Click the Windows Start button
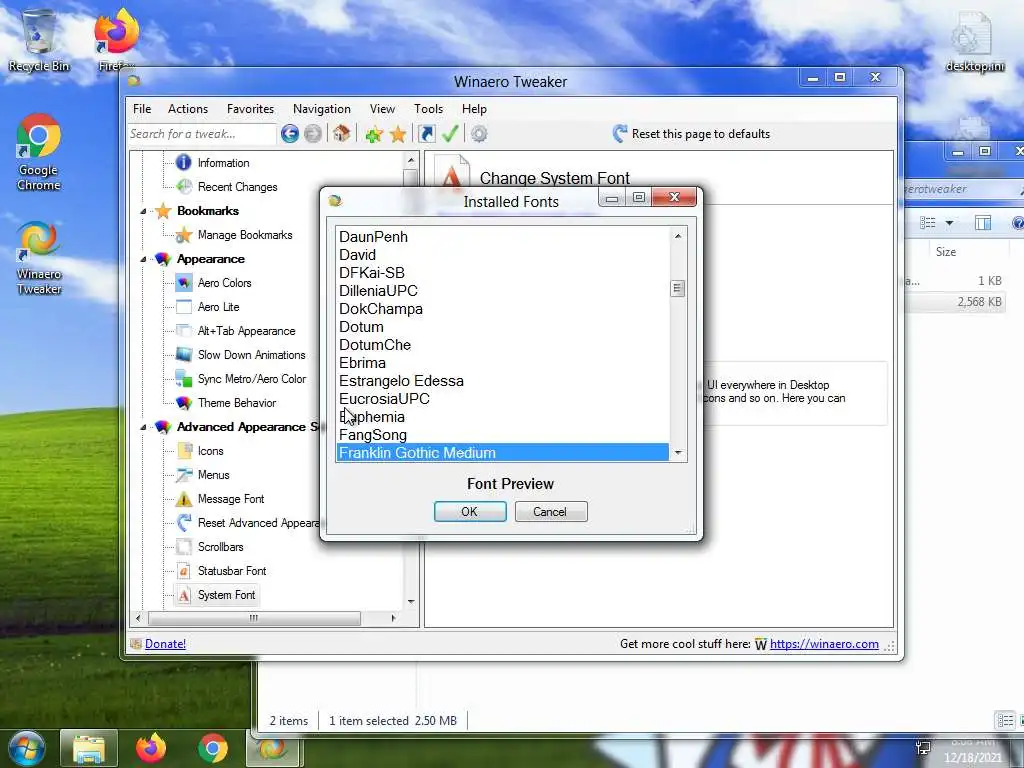 pos(26,748)
